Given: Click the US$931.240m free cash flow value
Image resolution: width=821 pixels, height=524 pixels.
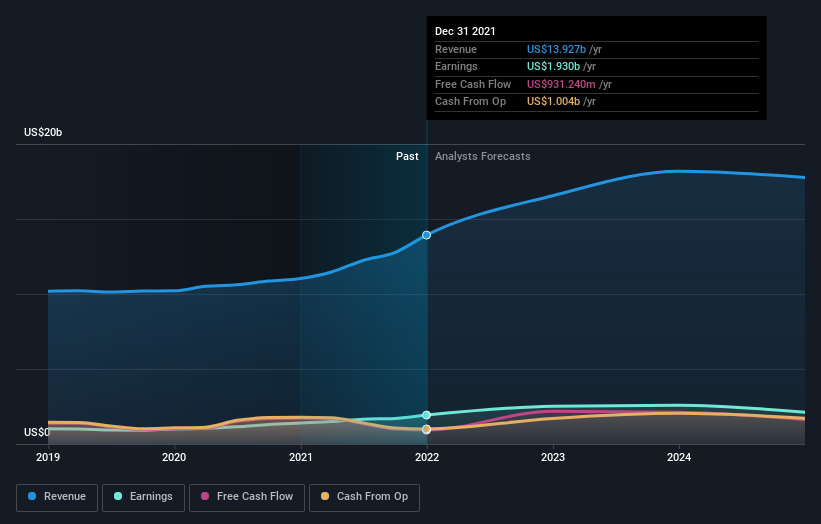Looking at the screenshot, I should [561, 84].
